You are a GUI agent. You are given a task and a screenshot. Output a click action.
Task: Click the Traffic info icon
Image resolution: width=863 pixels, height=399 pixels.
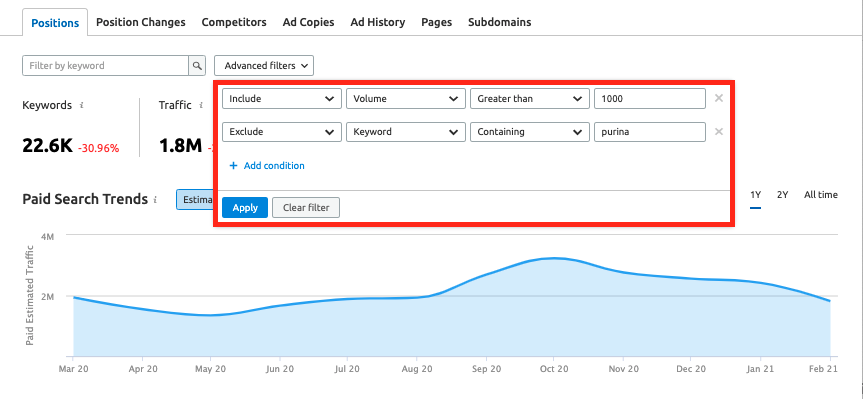(201, 105)
